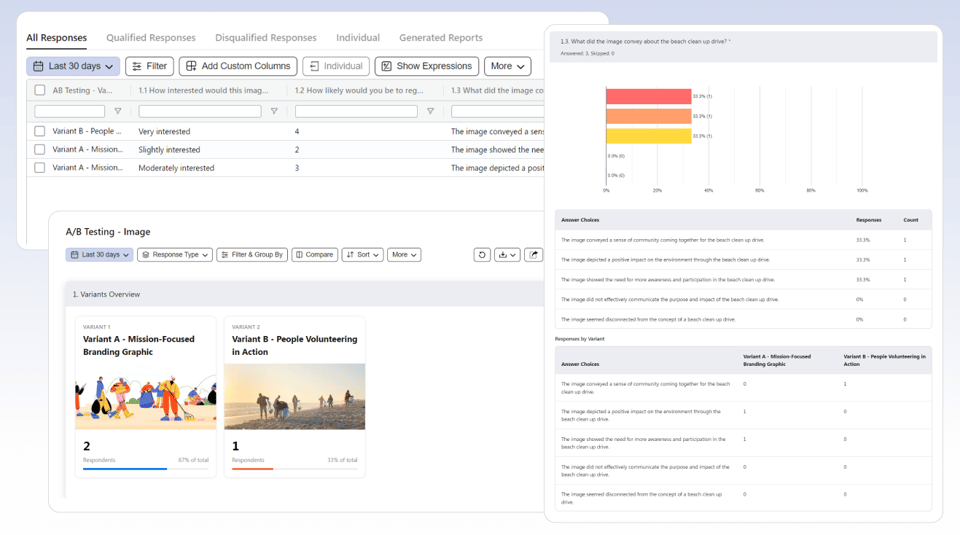Click the Variant A - Mission-Focused Branding Graphic title
960x535 pixels.
coord(139,345)
